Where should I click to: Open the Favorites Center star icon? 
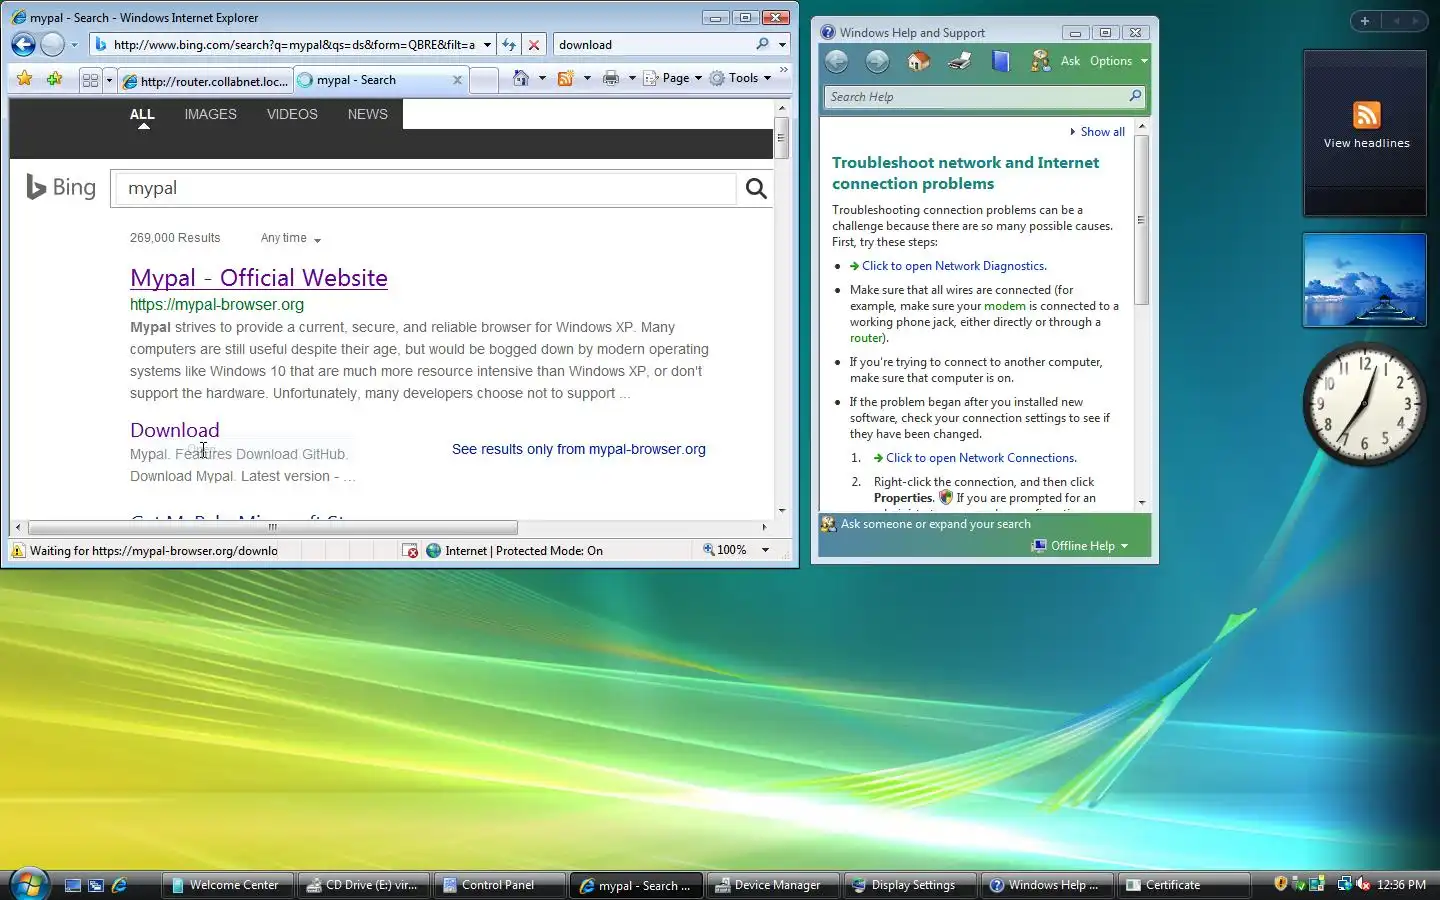pos(25,78)
